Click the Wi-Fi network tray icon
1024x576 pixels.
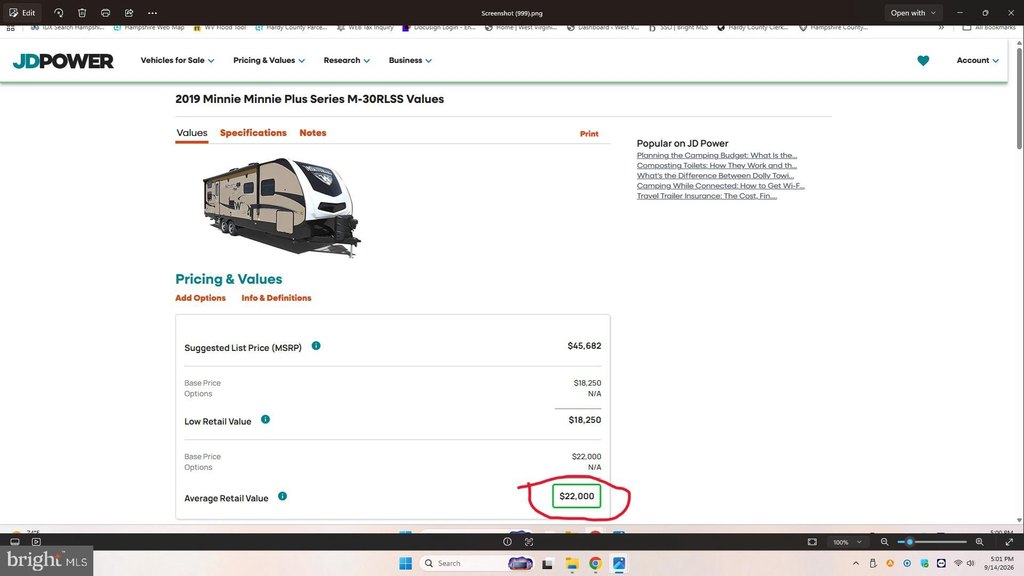pyautogui.click(x=958, y=563)
